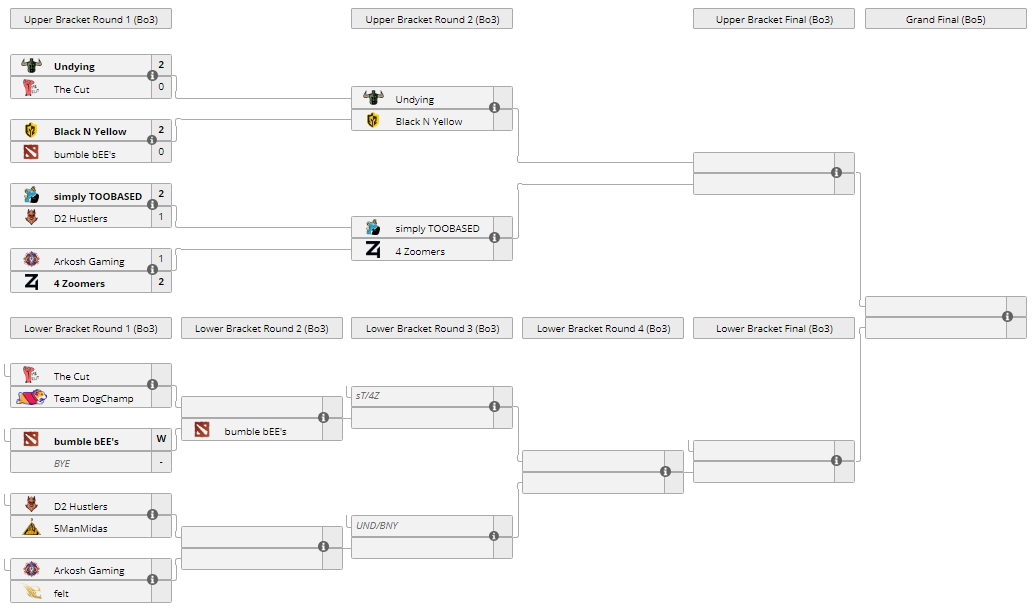Click simply TOOBASED team name in Round 1
Screen dimensions: 1033x611
[98, 196]
